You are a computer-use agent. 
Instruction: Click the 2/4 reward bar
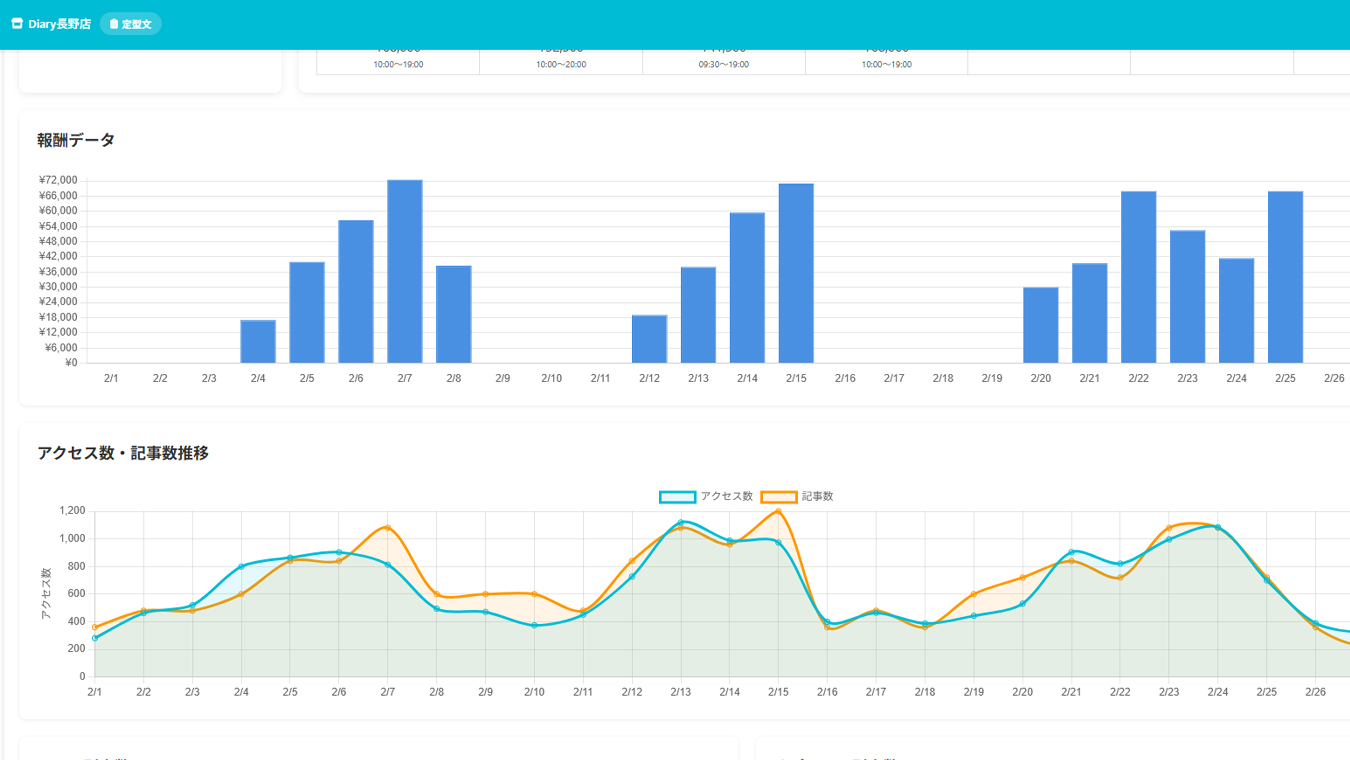(x=258, y=342)
